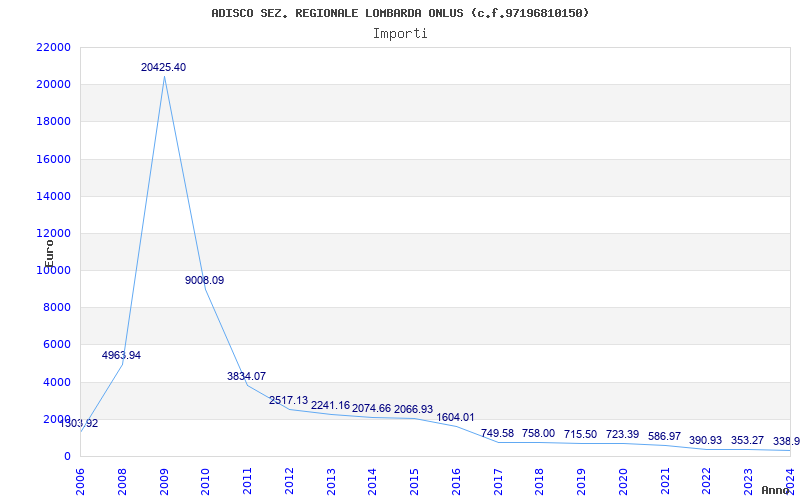The width and height of the screenshot is (800, 500).
Task: Click the x-axis year 2017
Action: (x=498, y=481)
